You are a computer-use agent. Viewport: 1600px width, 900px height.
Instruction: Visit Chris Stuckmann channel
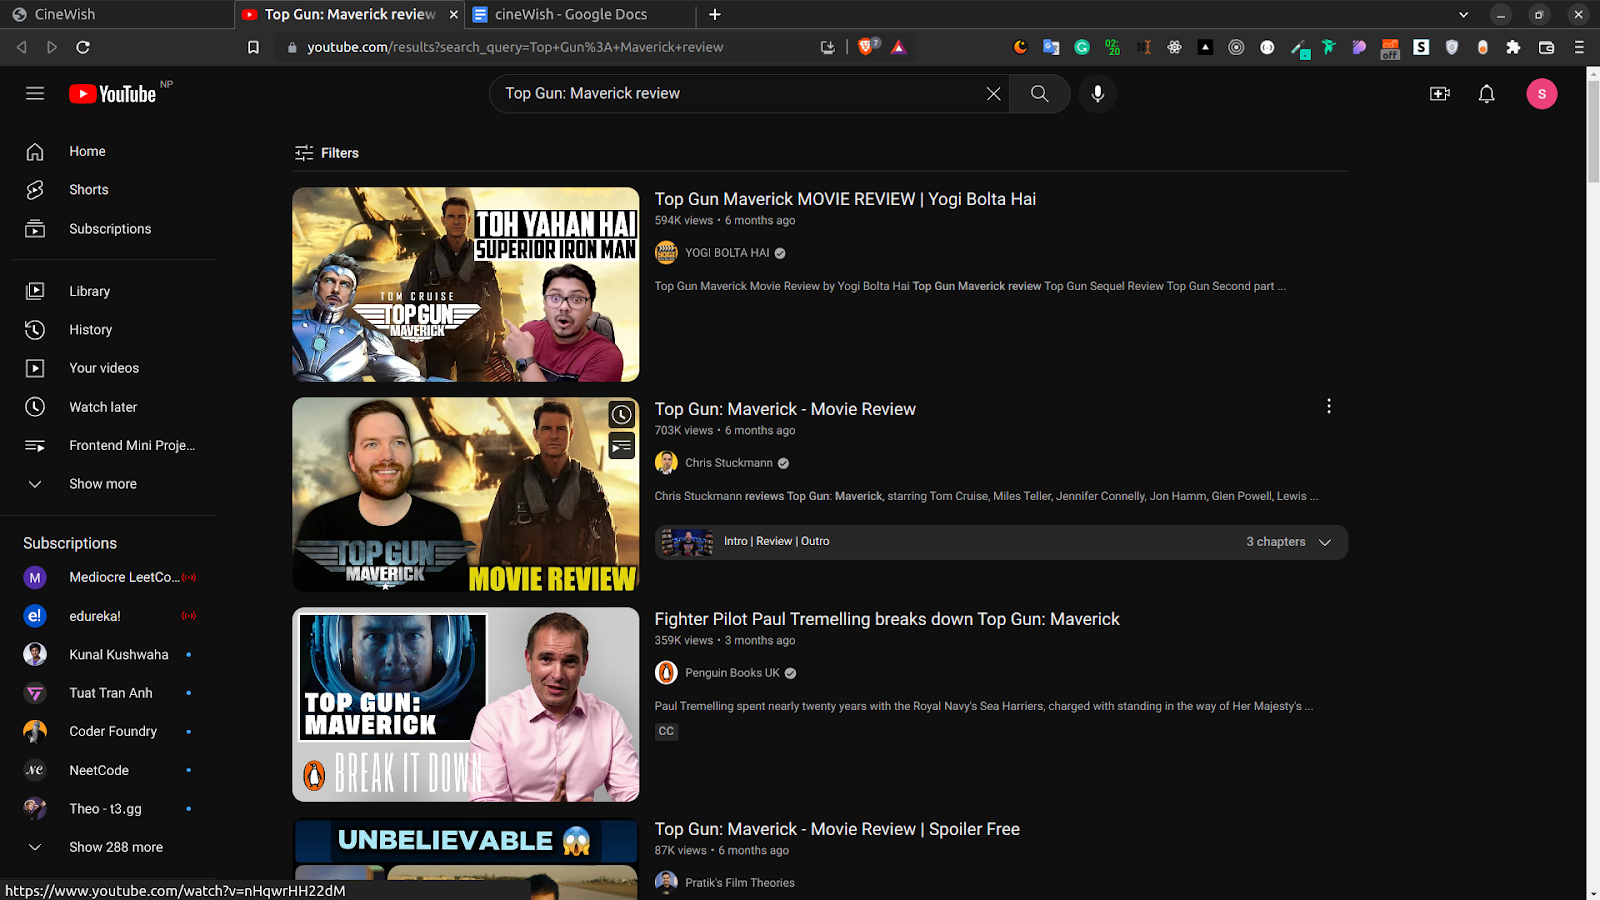[729, 463]
